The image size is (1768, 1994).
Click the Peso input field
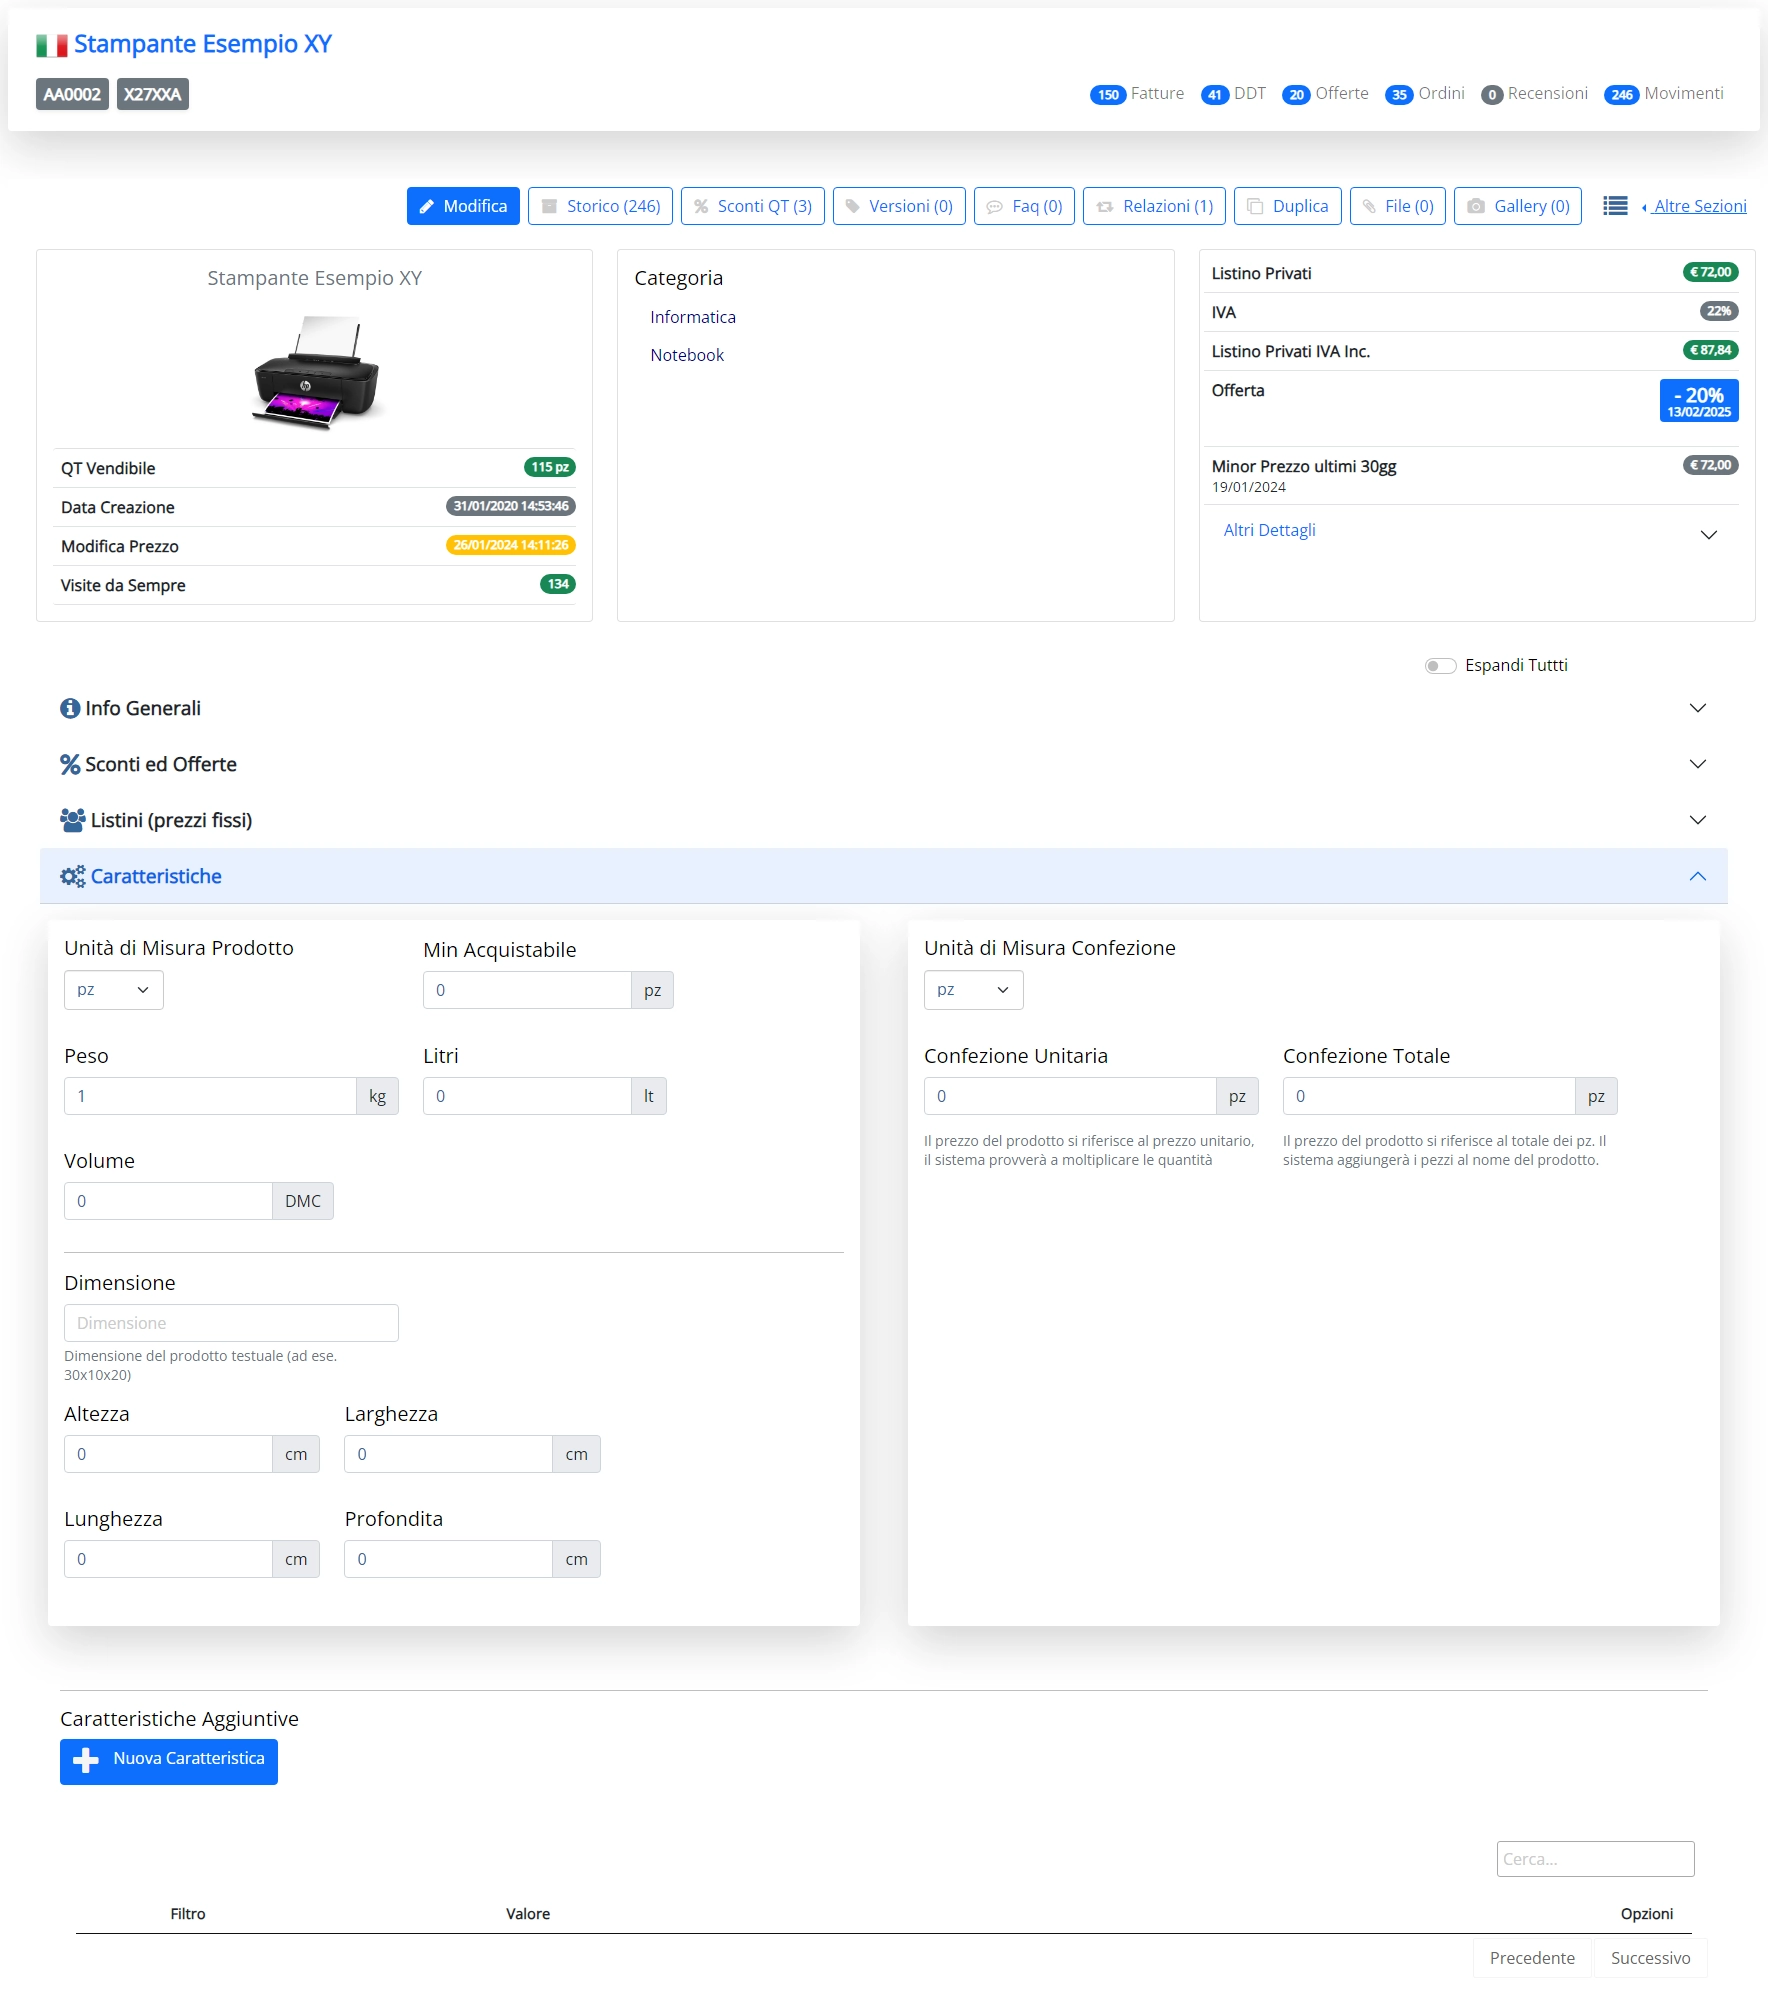pos(210,1096)
